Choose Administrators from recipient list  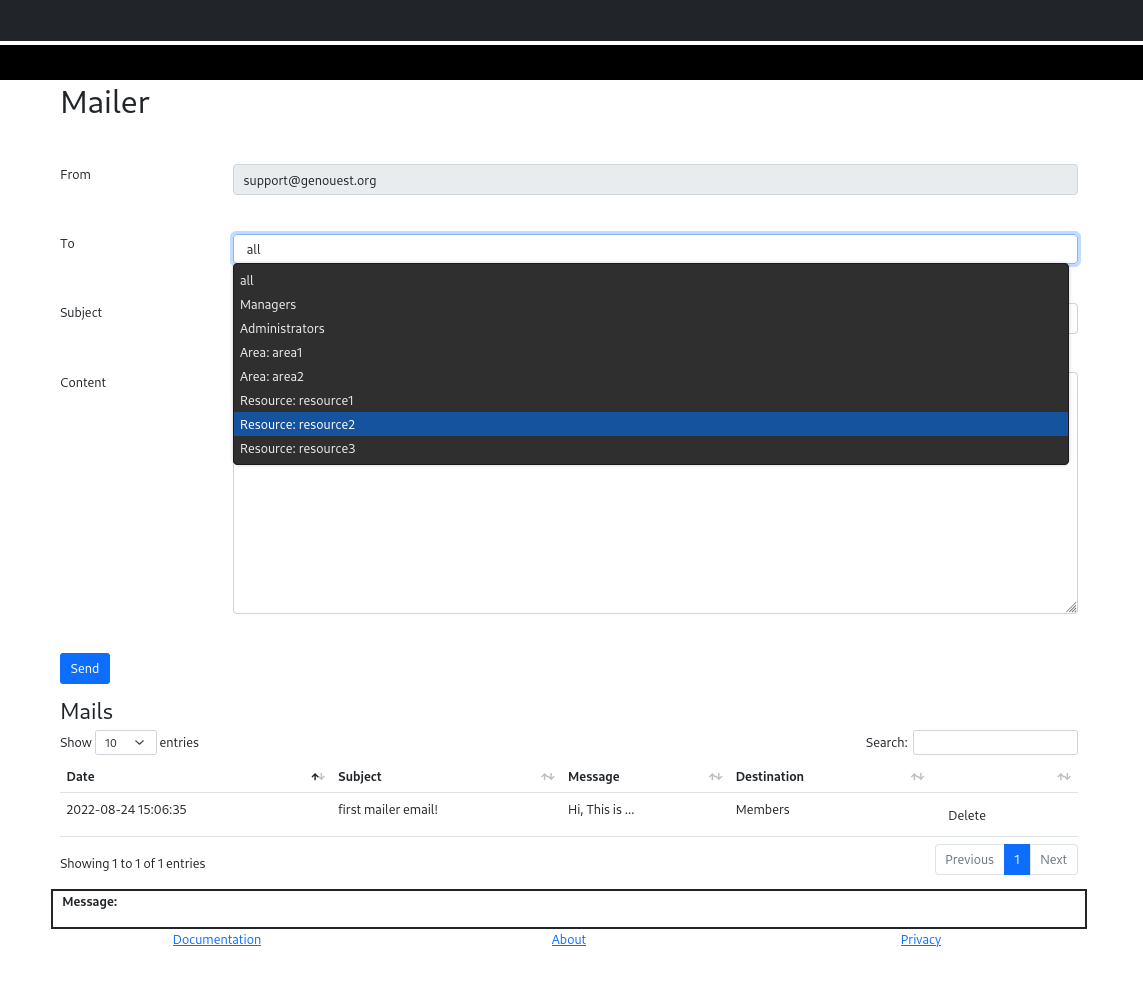pyautogui.click(x=650, y=329)
